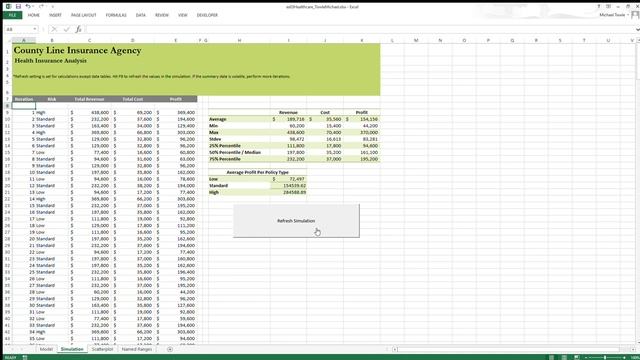Click the Refresh Simulation button
This screenshot has width=640, height=360.
point(296,220)
